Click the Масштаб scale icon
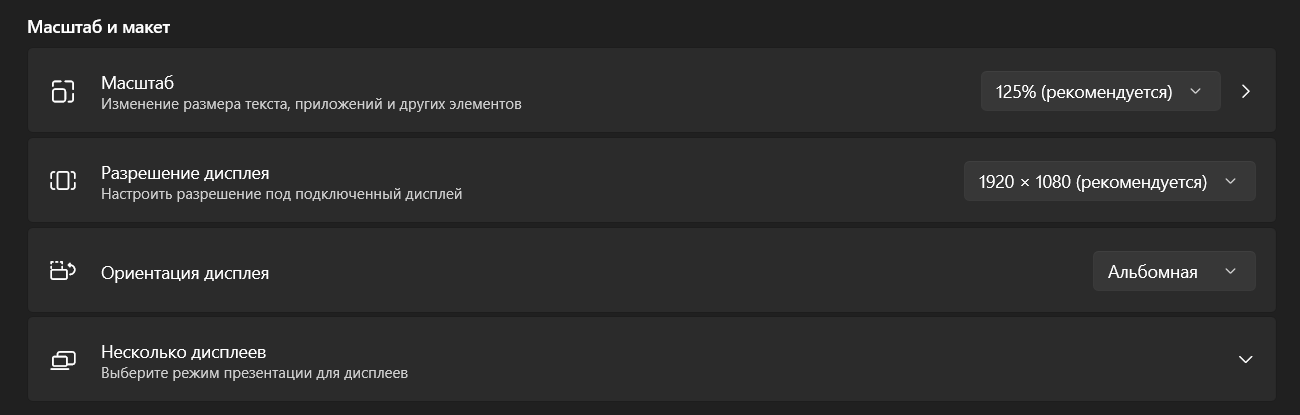Screen dimensions: 1300x415 pos(63,91)
